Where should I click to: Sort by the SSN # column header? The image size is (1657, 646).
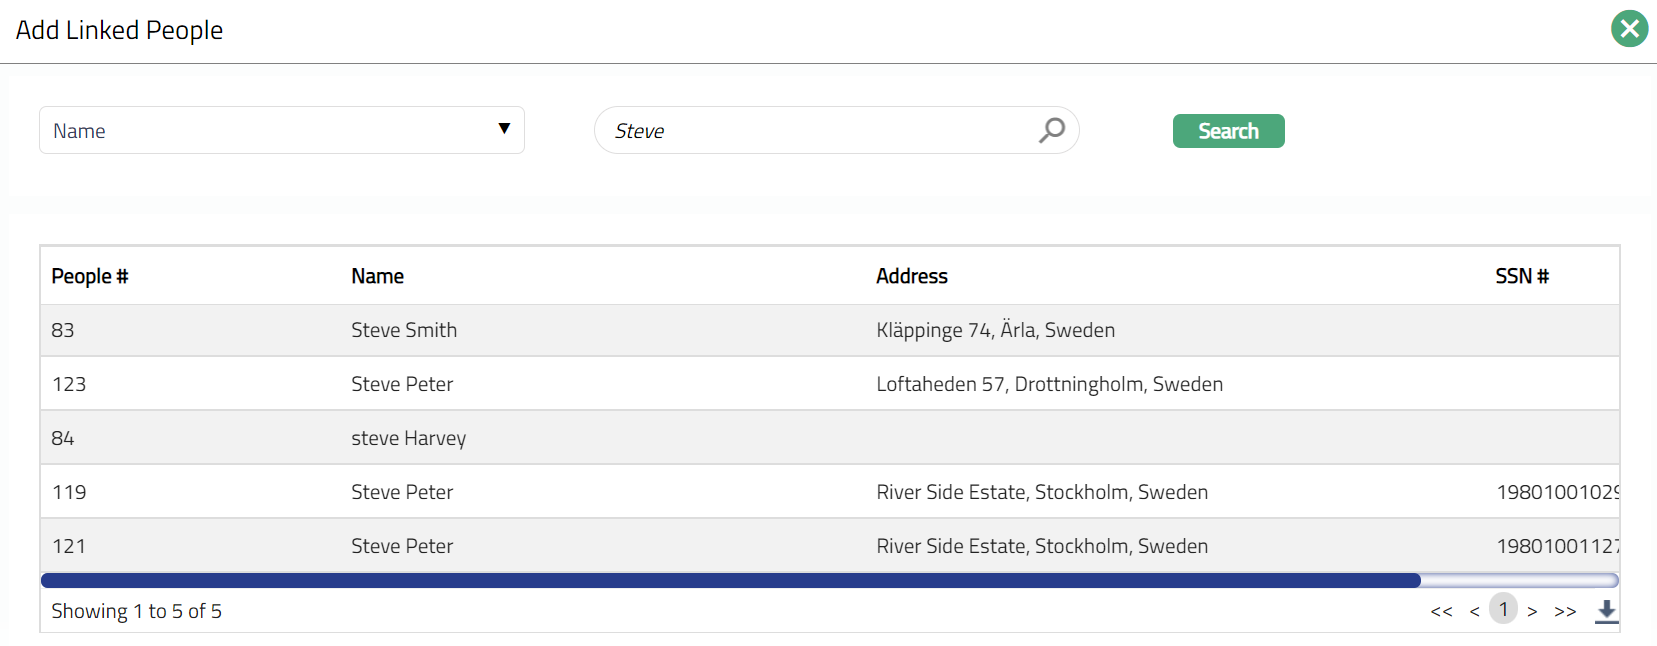click(1521, 276)
